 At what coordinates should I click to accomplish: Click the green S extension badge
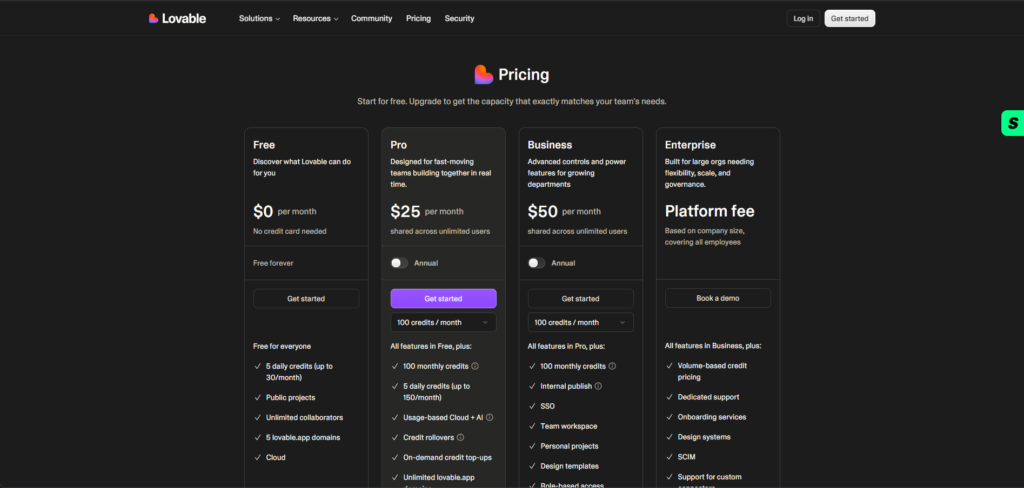tap(1012, 123)
